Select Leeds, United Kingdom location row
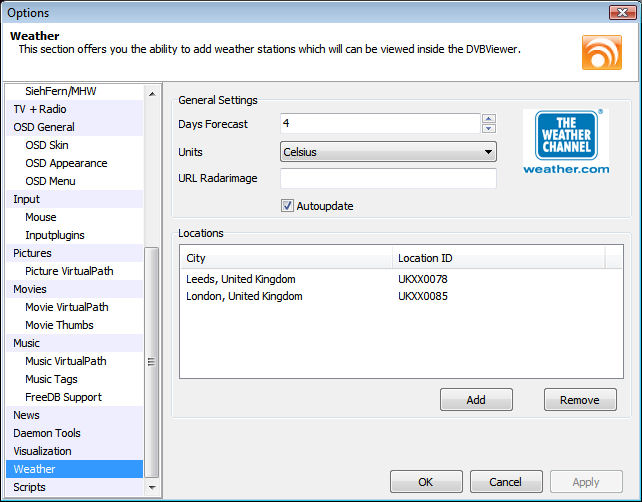 click(x=241, y=279)
